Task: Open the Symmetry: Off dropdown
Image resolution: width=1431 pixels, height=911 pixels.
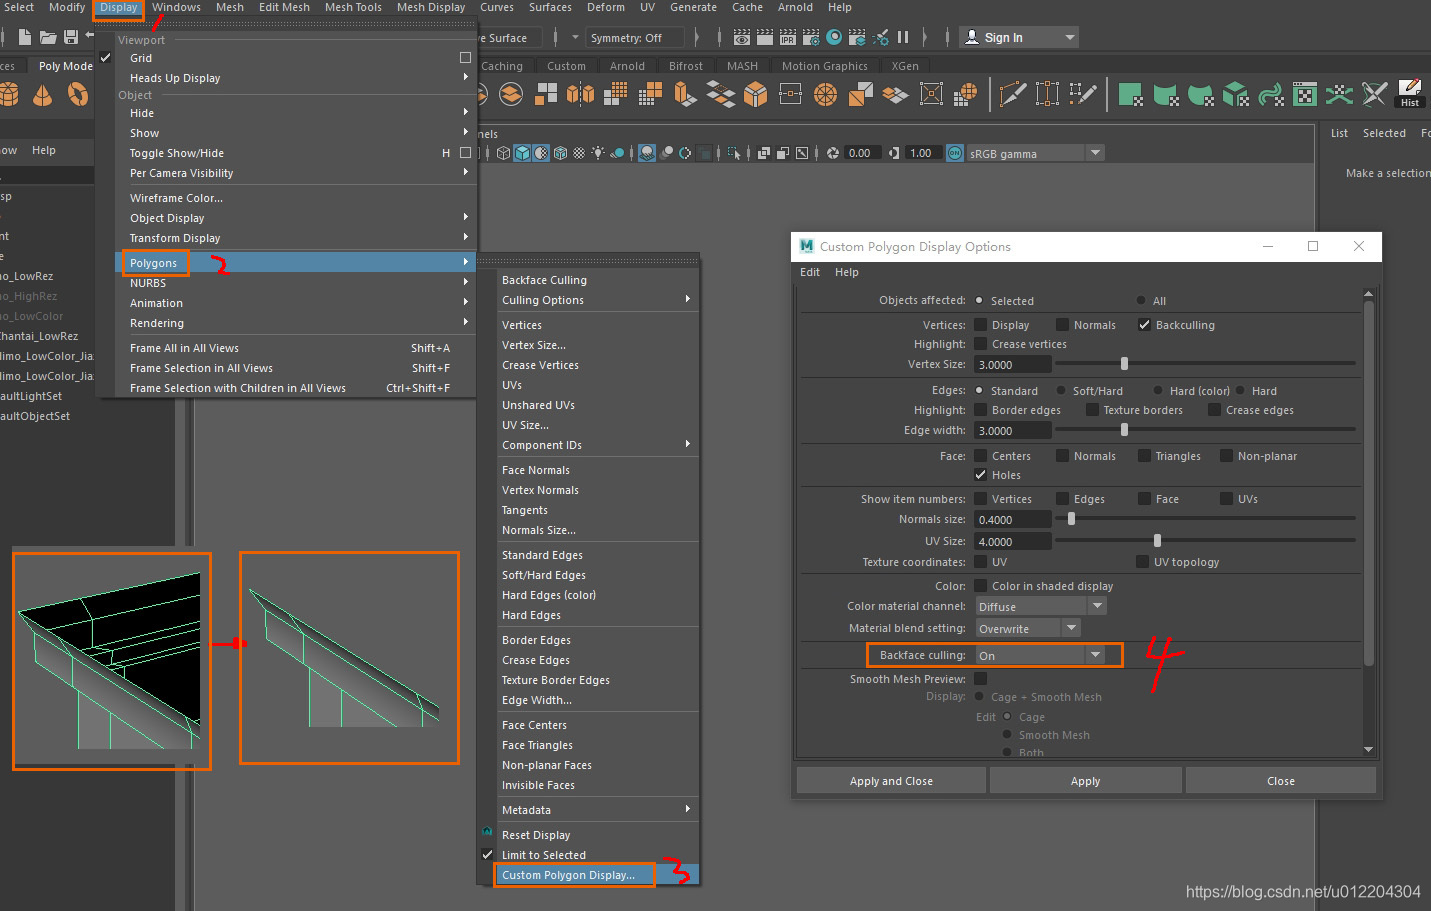Action: pos(636,38)
